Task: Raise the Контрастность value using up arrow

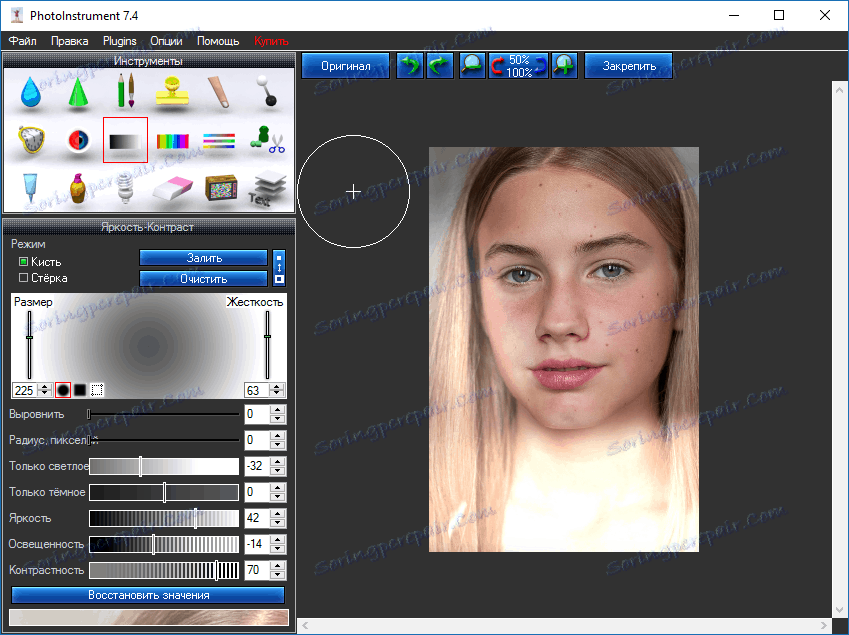Action: (x=278, y=566)
